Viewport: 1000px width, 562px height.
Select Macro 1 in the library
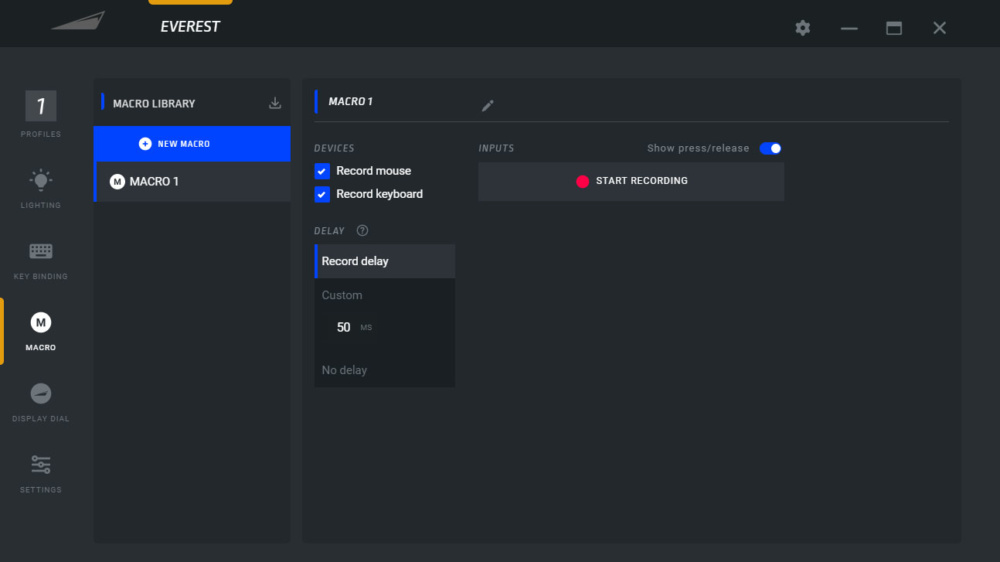192,182
